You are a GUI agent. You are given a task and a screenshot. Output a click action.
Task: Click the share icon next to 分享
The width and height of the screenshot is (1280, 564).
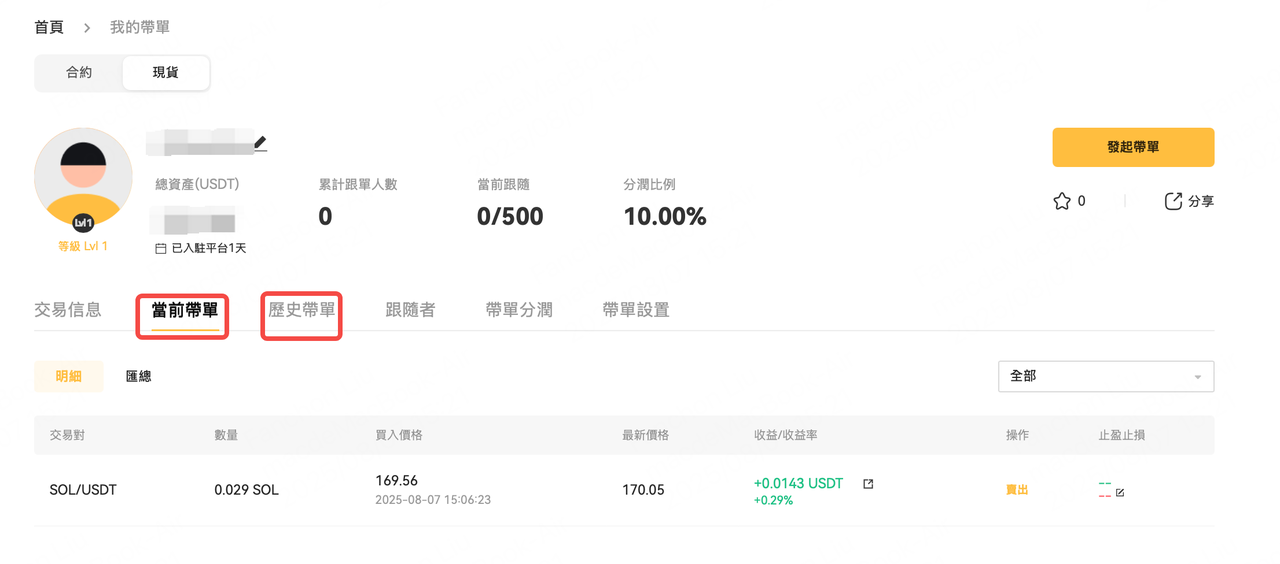click(1173, 201)
